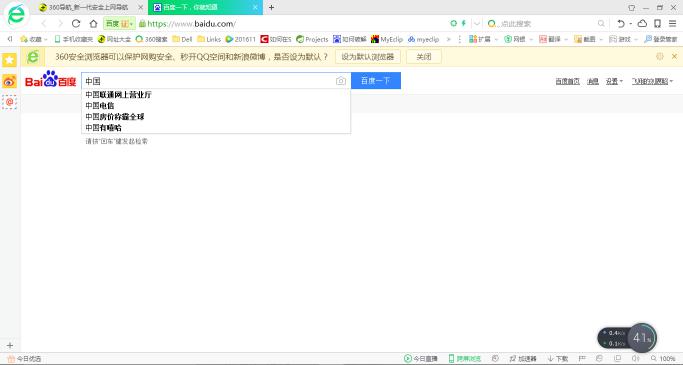Open the 201611 bookmark

(240, 39)
